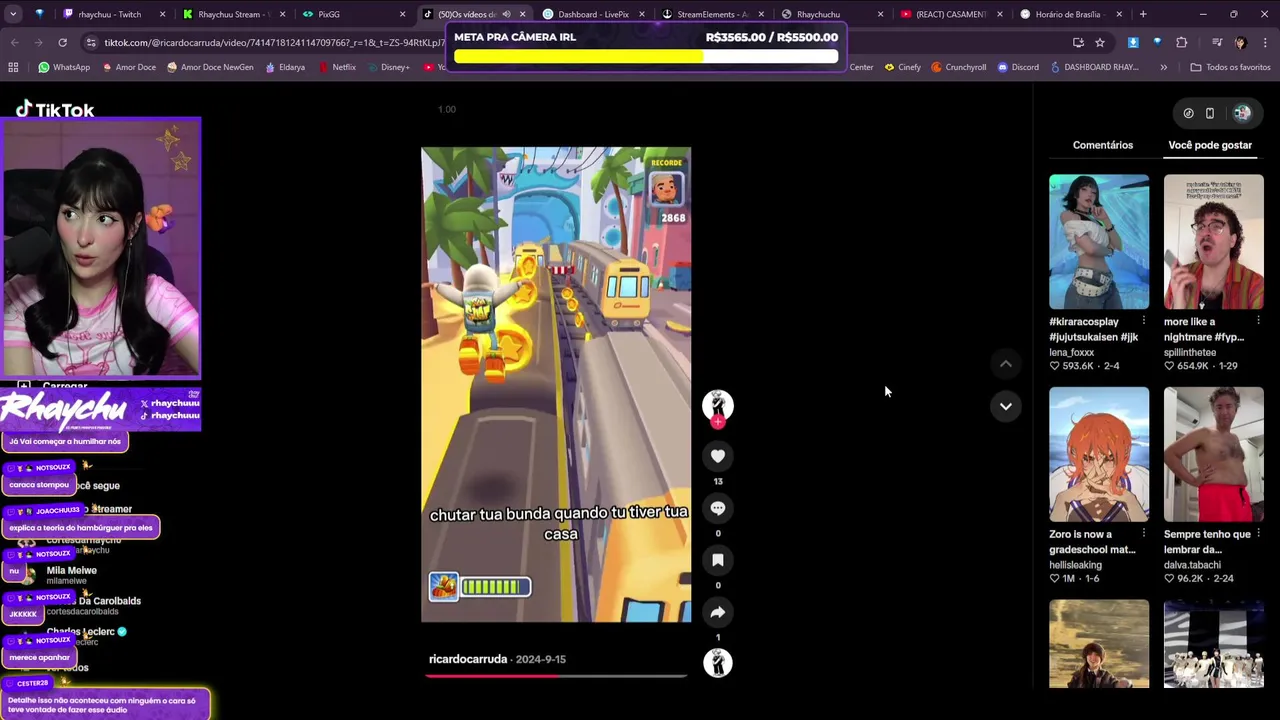Viewport: 1280px width, 720px height.
Task: Open the install app icon in address bar
Action: (x=1078, y=42)
